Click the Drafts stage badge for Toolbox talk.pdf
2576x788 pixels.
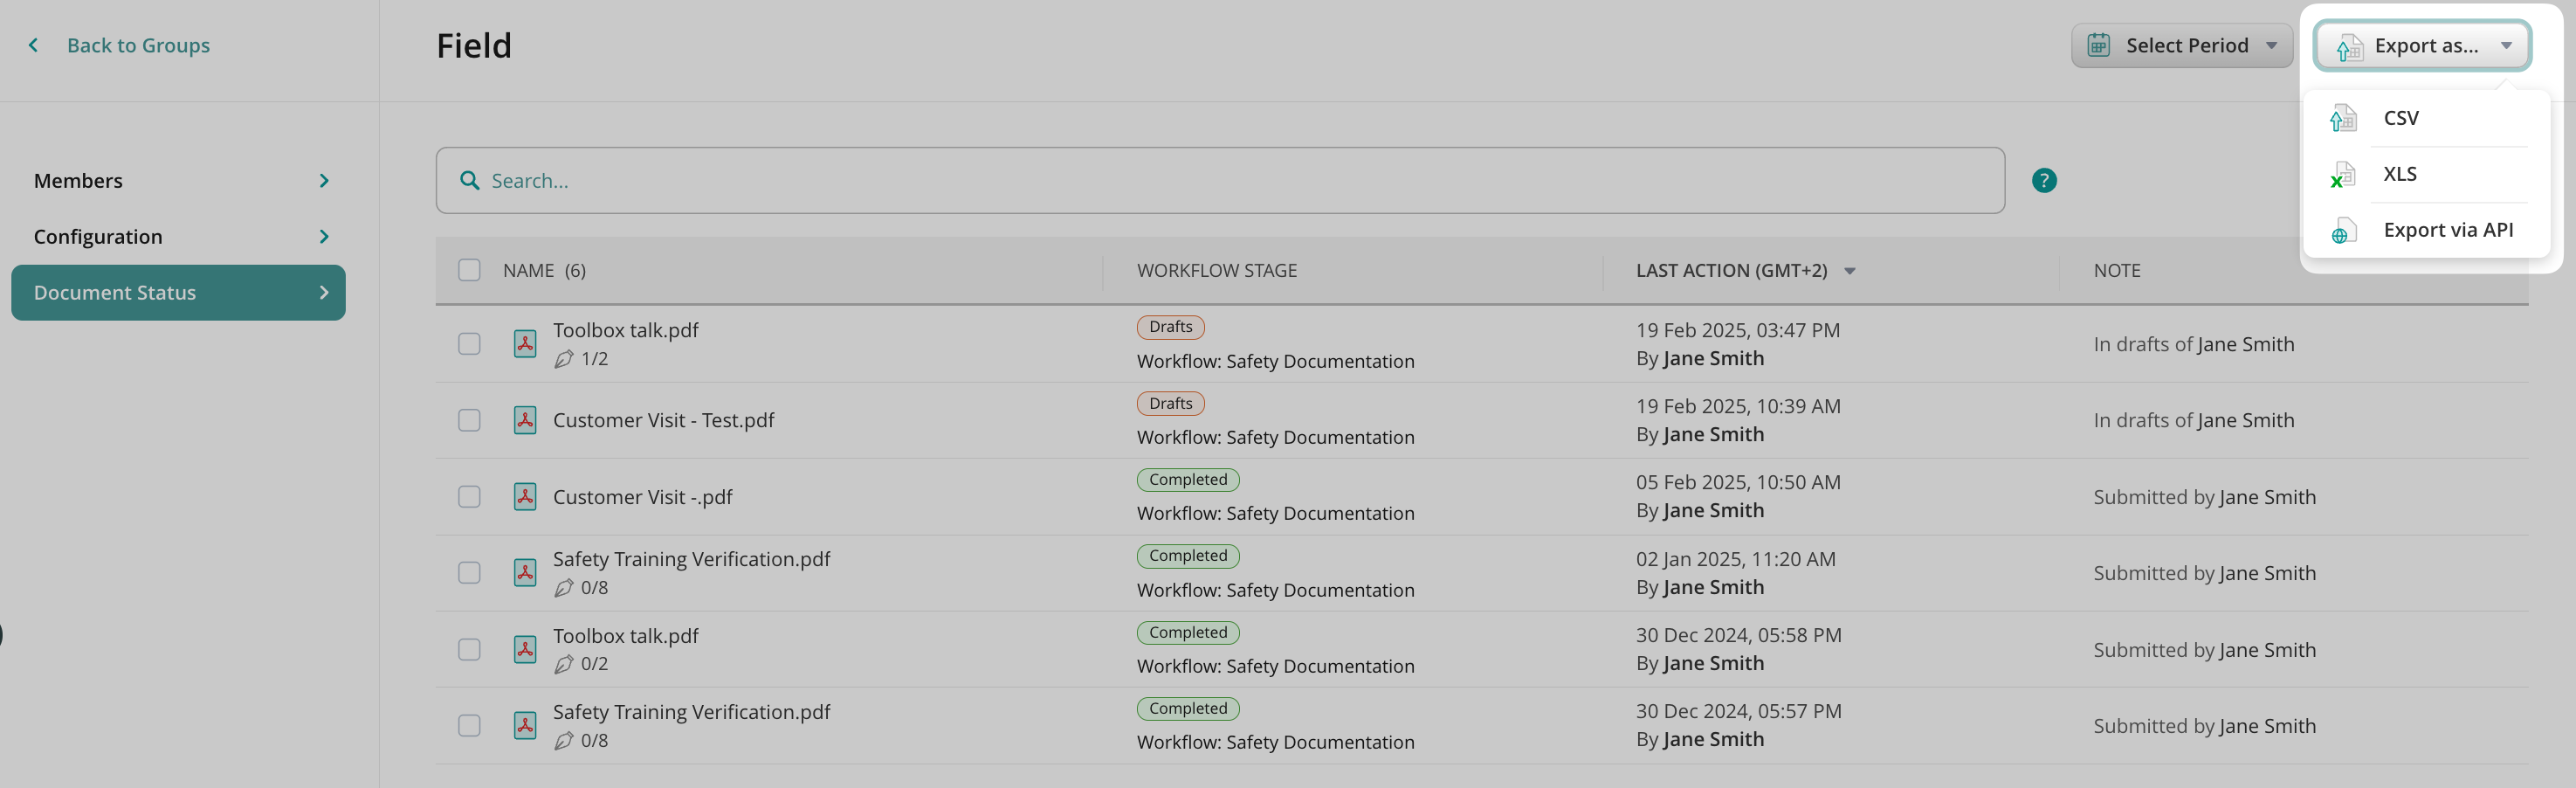tap(1170, 327)
